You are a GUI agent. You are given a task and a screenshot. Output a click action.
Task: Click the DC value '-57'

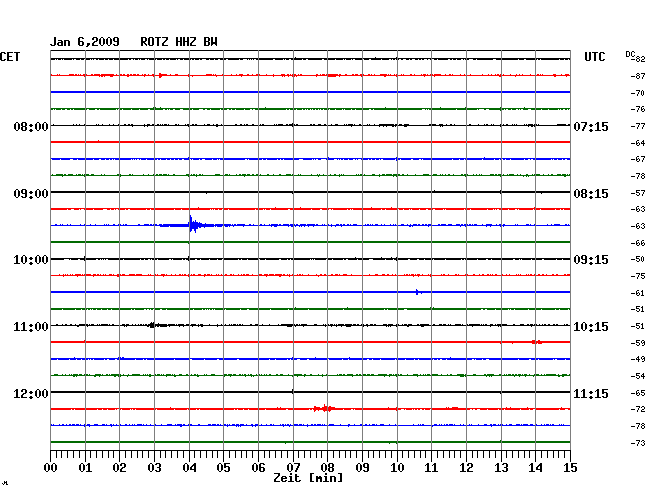638,193
